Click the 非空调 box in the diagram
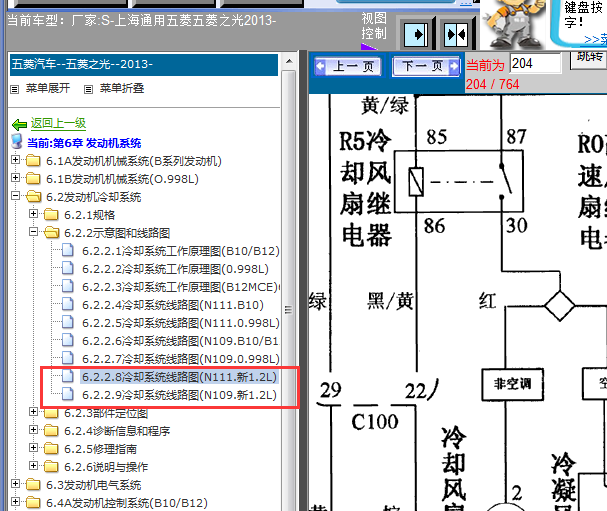This screenshot has width=607, height=511. [513, 384]
